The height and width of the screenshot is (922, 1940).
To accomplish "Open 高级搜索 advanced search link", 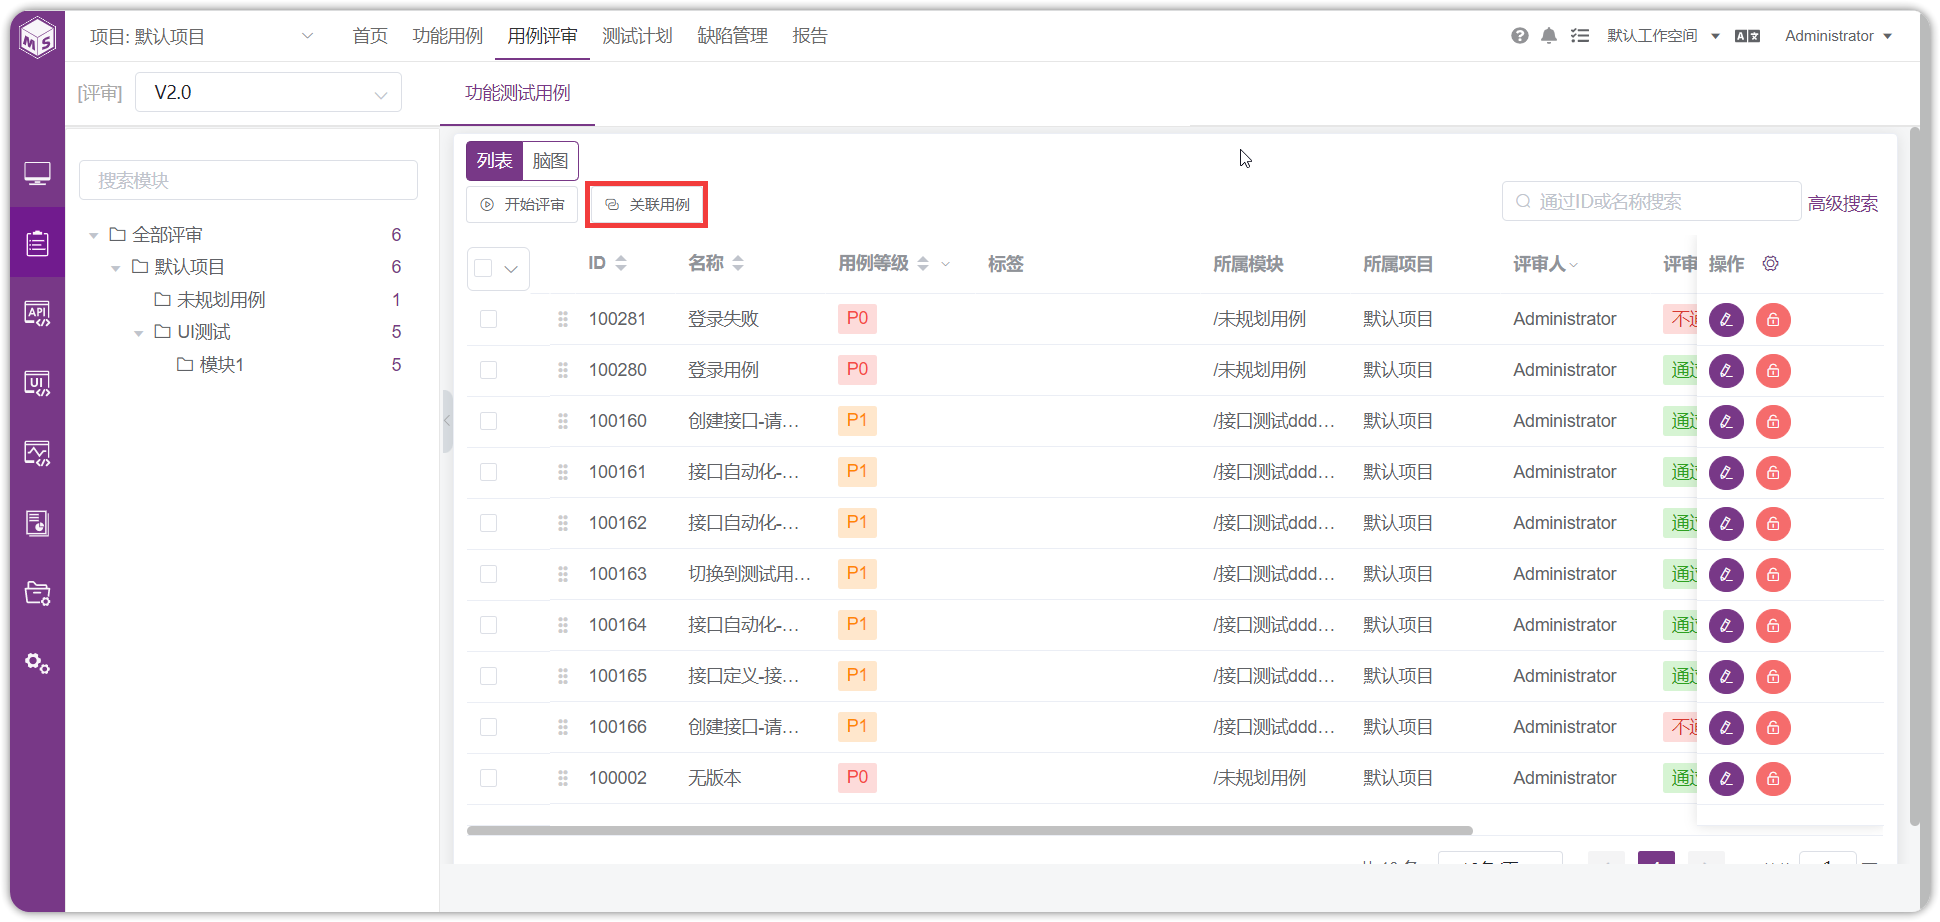I will pos(1842,203).
